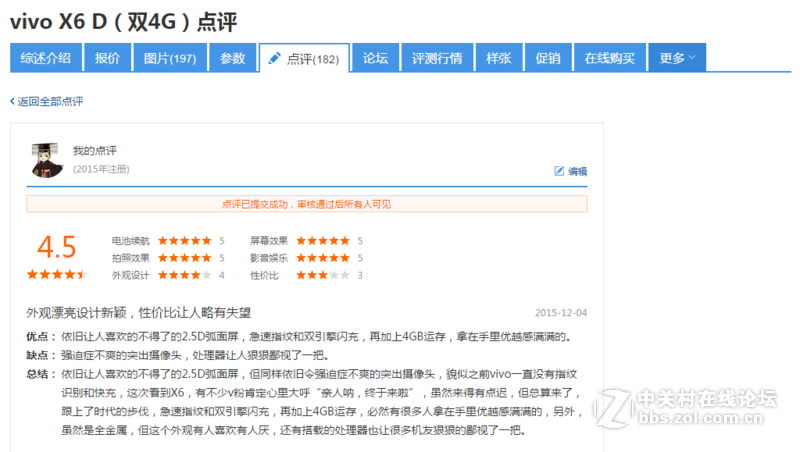
Task: Click the page heading vivo X6 D 点评
Action: [123, 21]
